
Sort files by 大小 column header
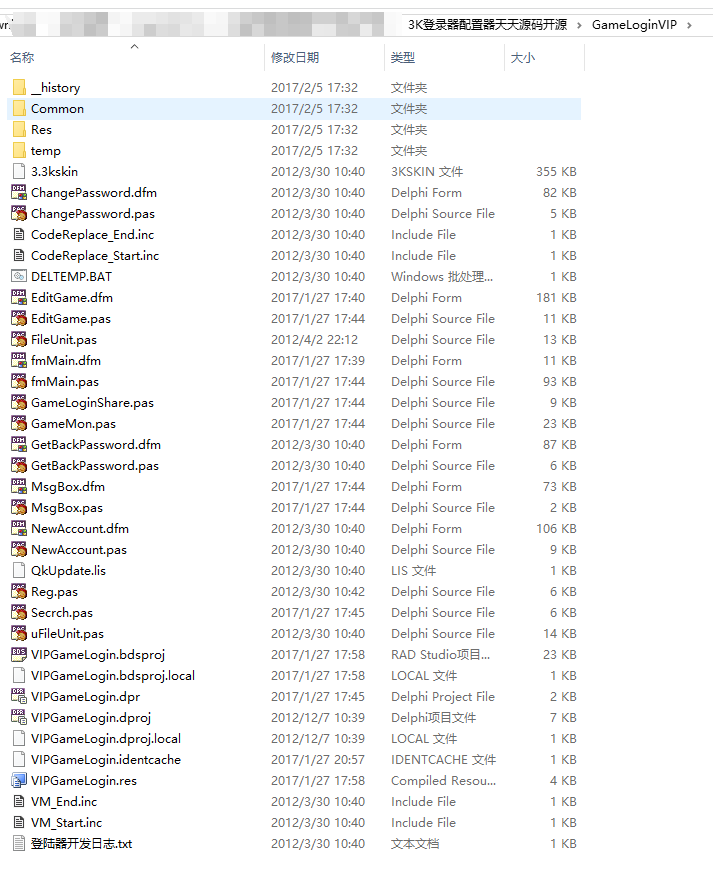523,58
